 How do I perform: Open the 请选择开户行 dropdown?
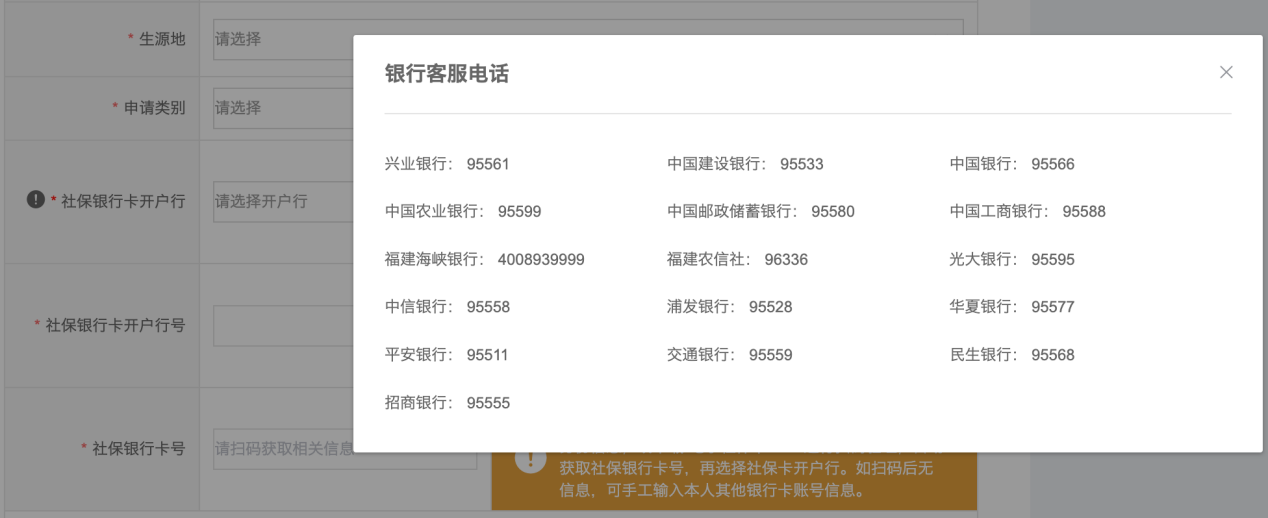283,201
